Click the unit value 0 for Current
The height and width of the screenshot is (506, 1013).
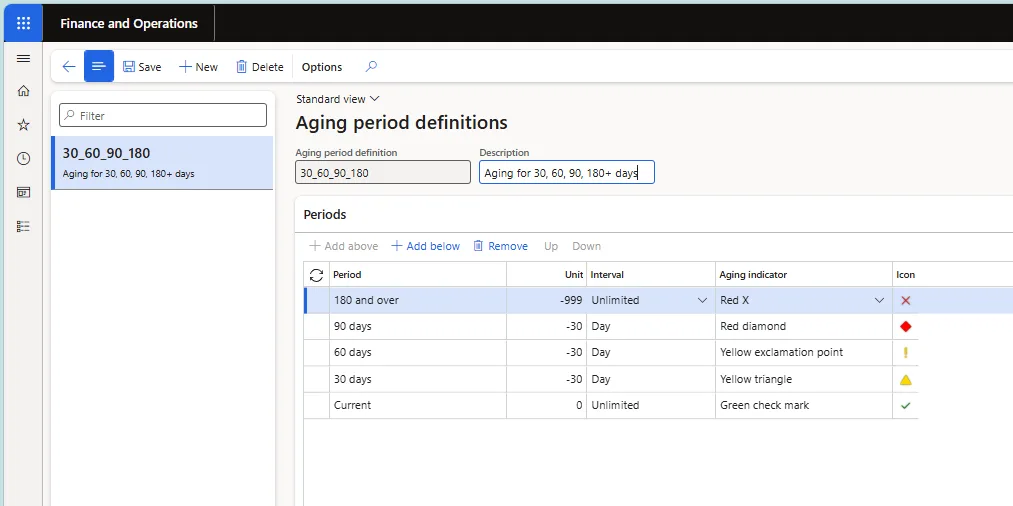(547, 405)
